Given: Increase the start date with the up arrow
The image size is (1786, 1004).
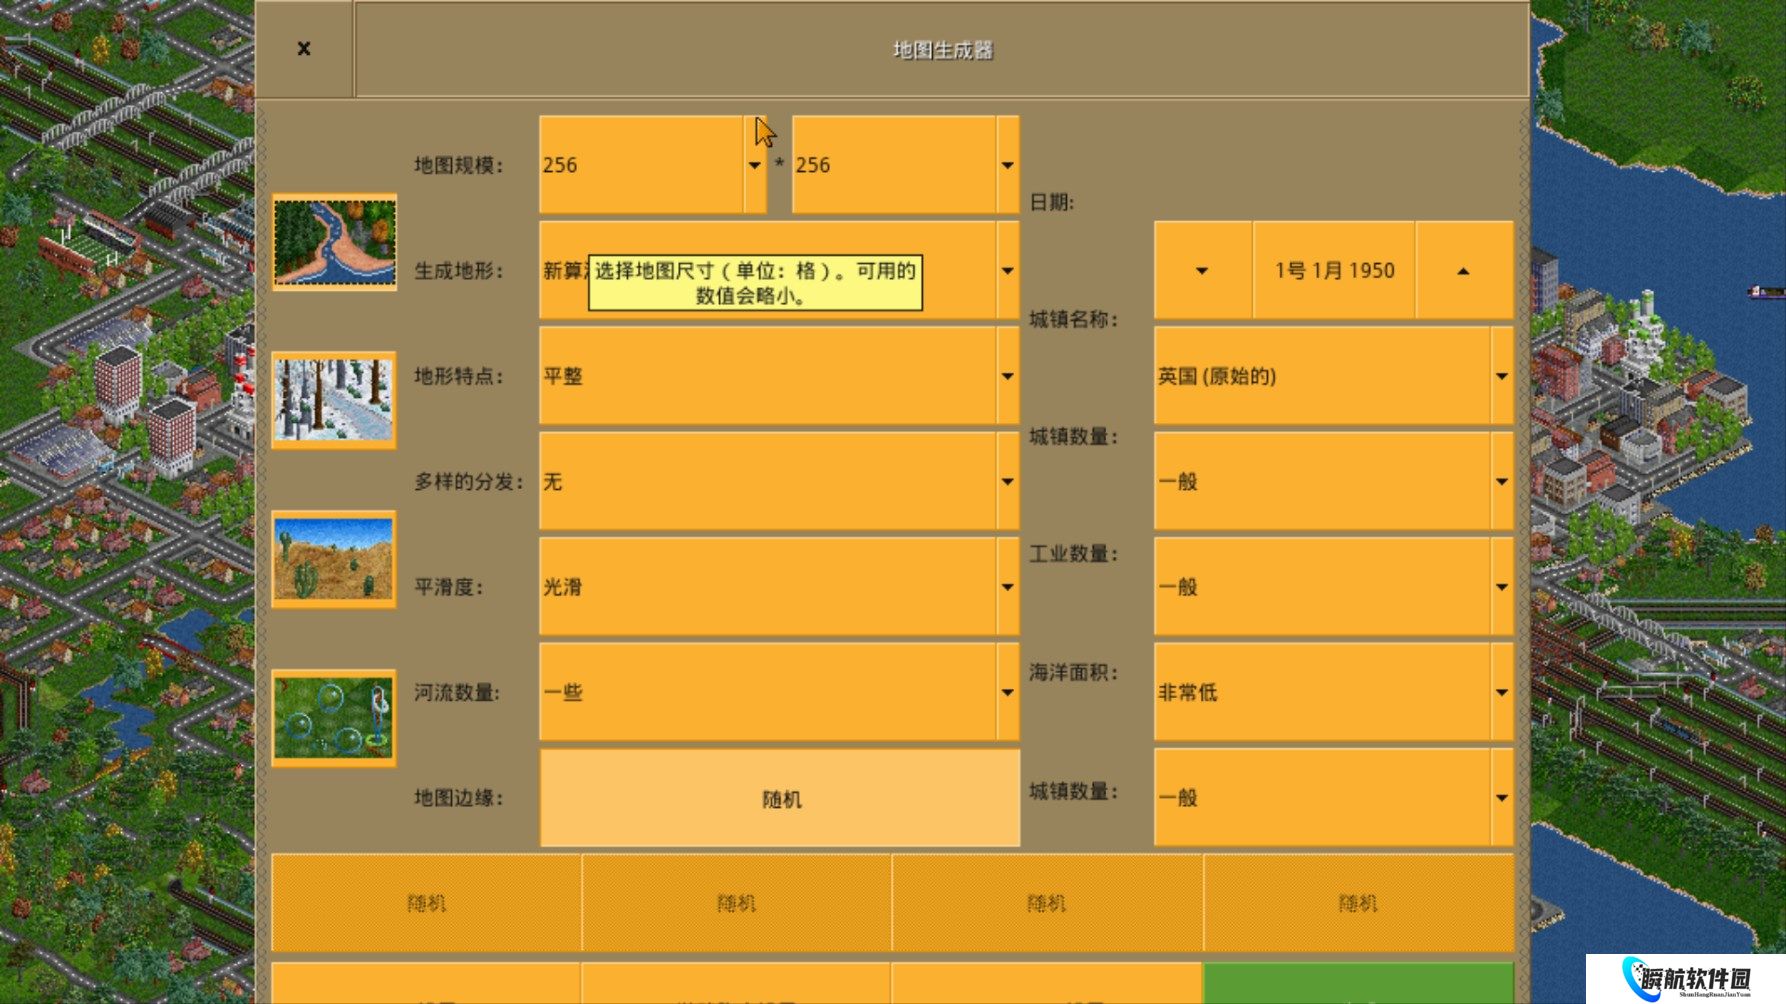Looking at the screenshot, I should coord(1463,271).
